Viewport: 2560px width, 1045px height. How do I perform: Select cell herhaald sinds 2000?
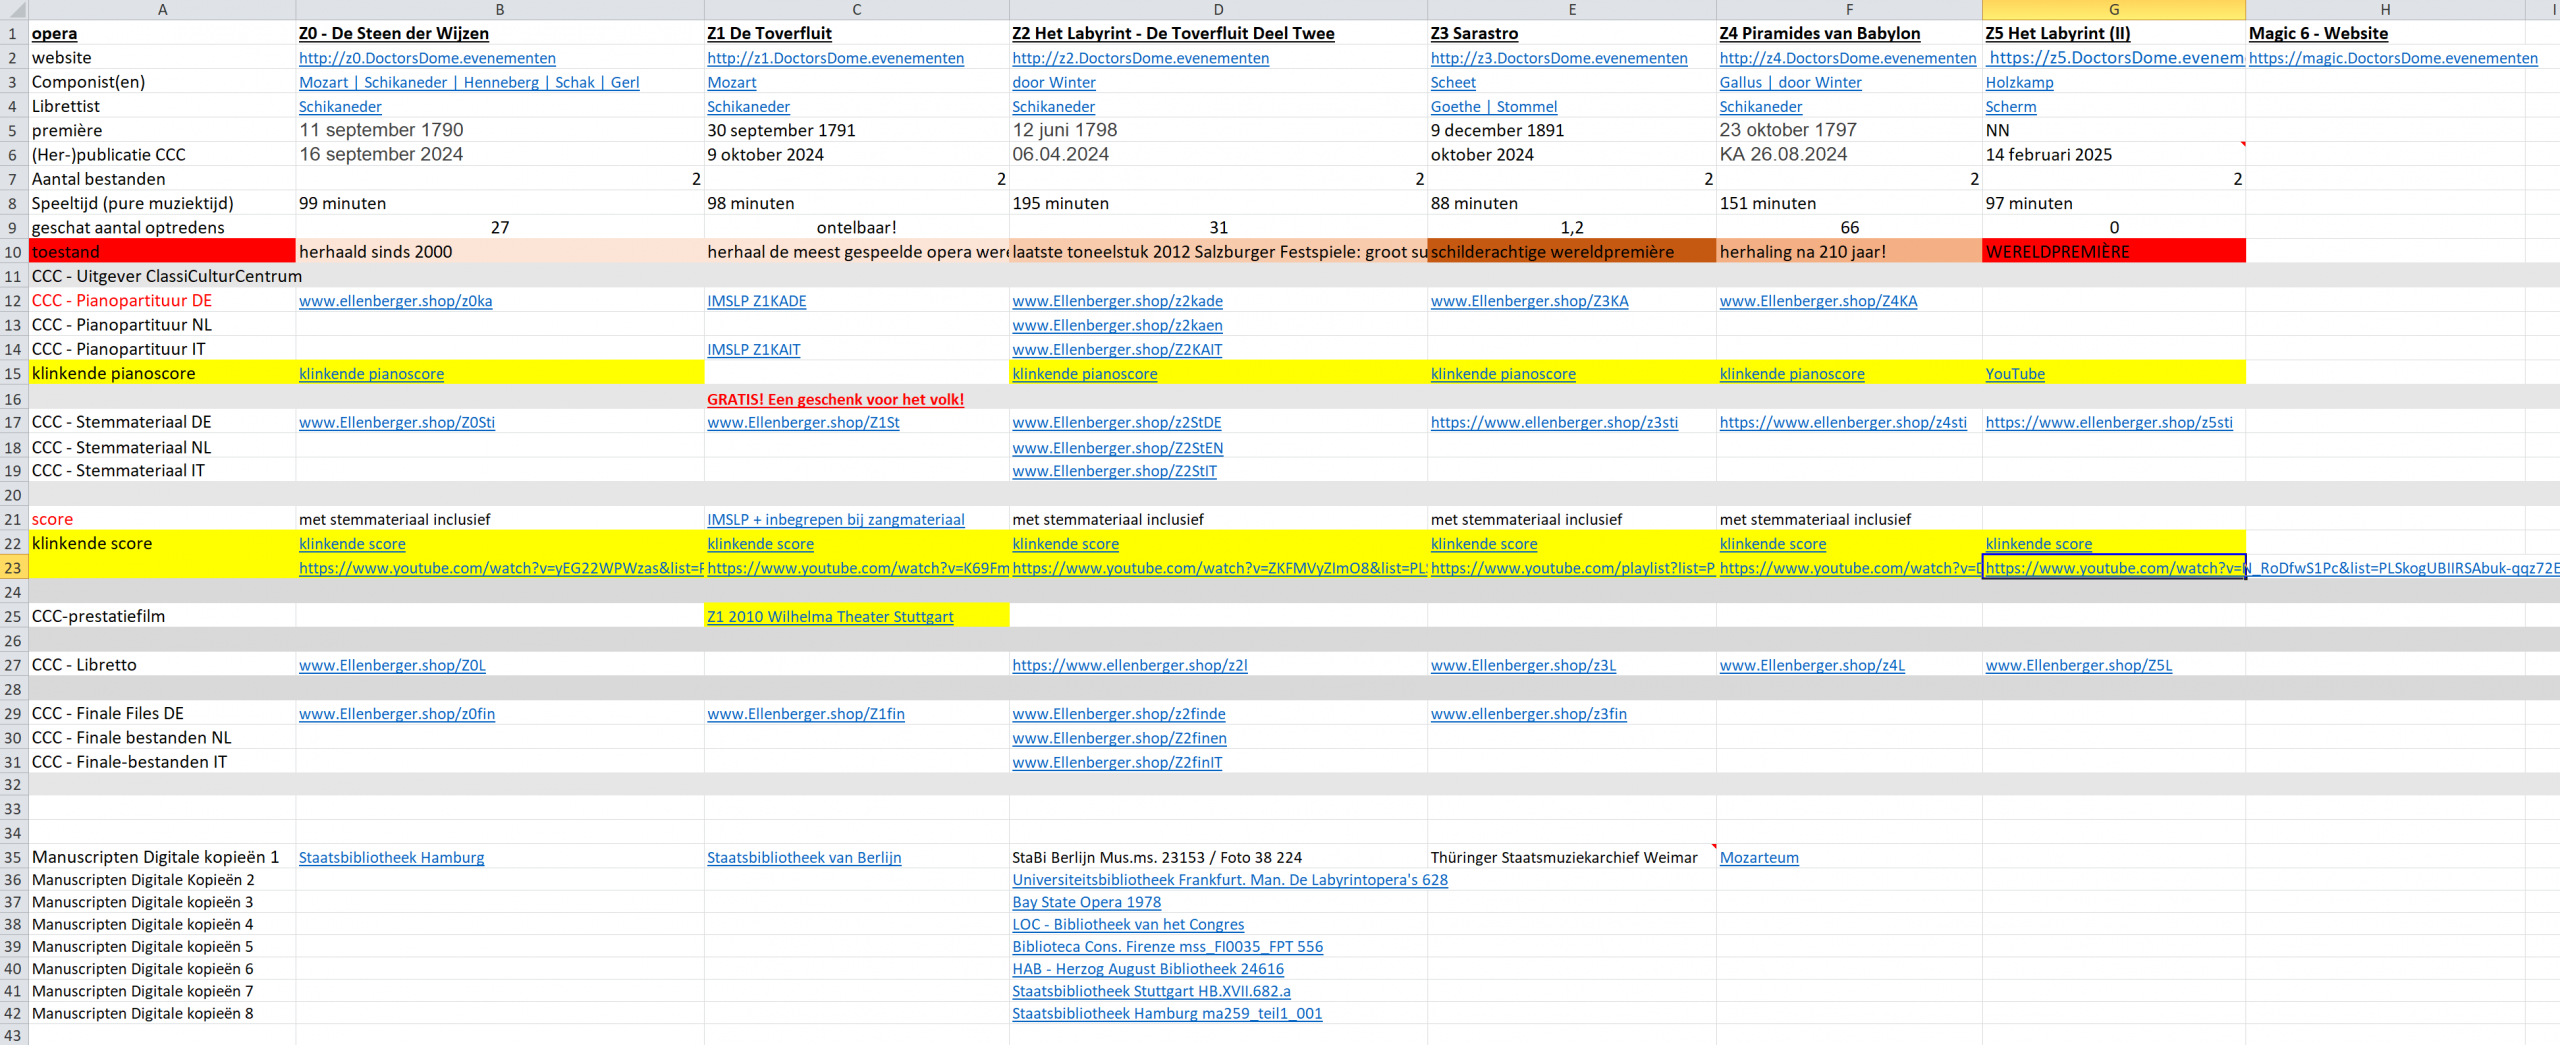coord(499,252)
